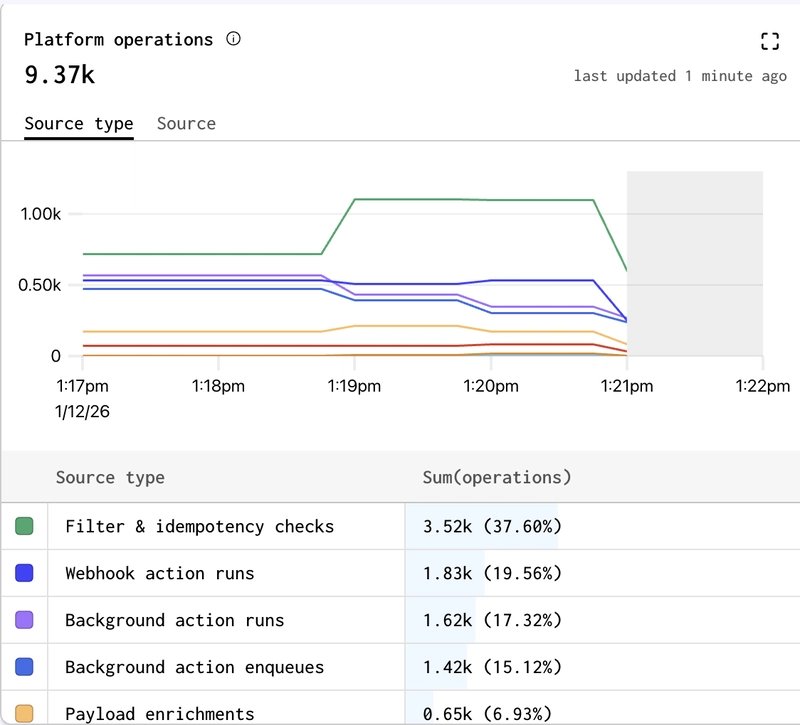
Task: Click the Webhook action runs color swatch
Action: 25,573
